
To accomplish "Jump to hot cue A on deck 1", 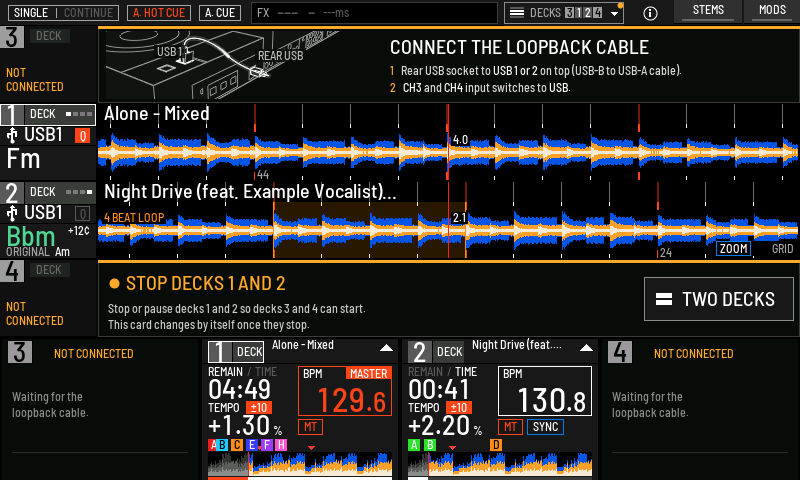I will click(x=212, y=445).
